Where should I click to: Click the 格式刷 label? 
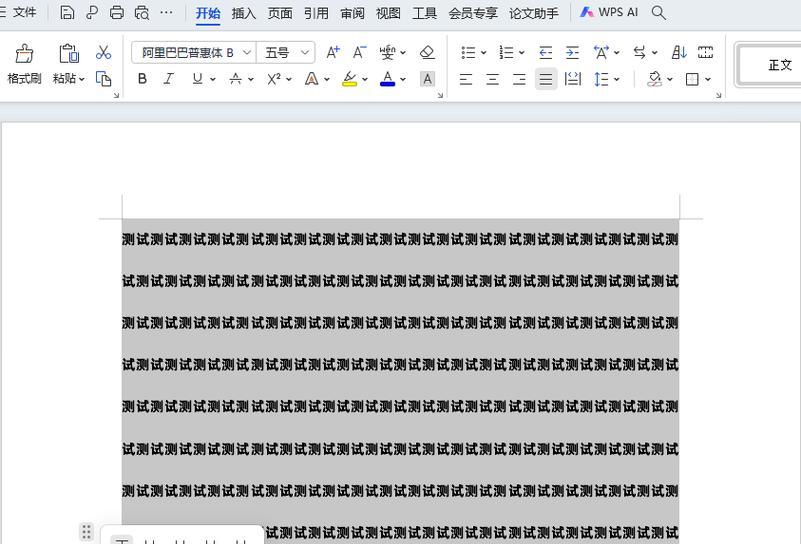point(24,78)
